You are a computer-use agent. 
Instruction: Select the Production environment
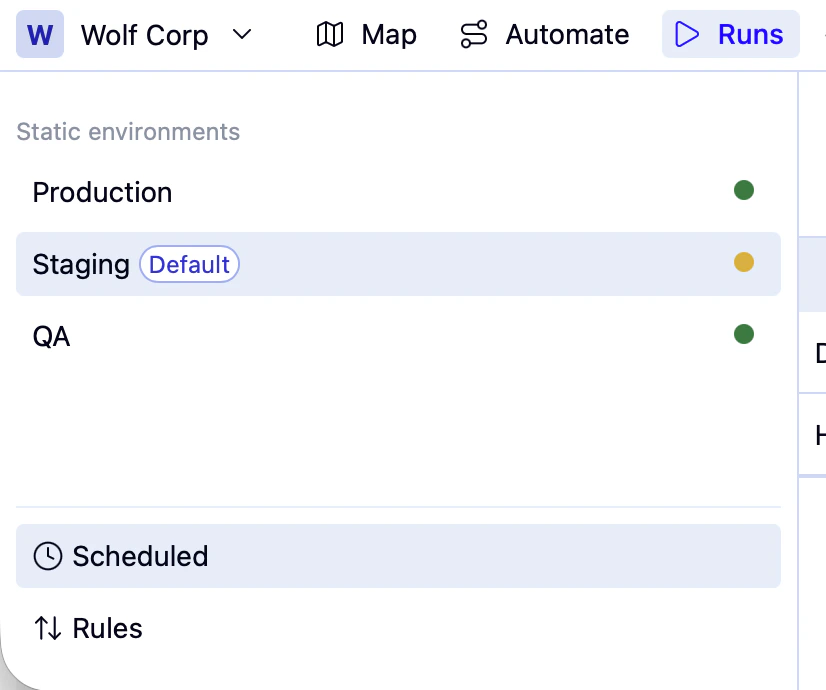[x=103, y=192]
